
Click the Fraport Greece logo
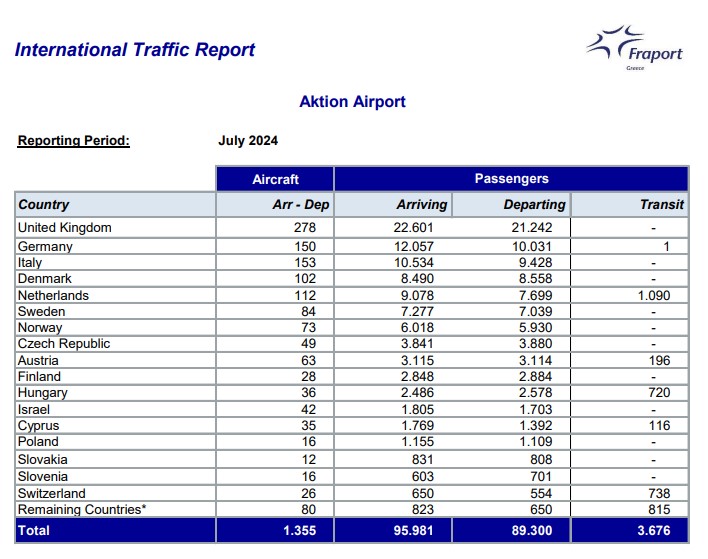[634, 48]
